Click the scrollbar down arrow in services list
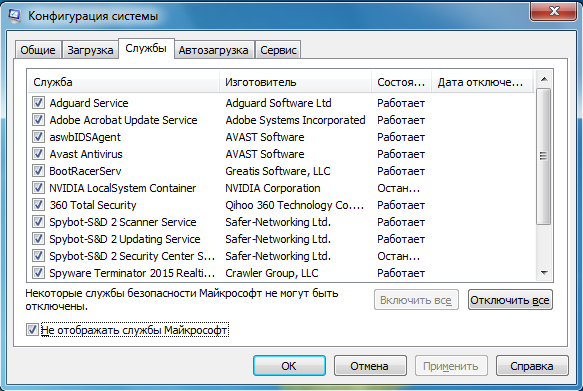The width and height of the screenshot is (583, 391). pos(544,273)
